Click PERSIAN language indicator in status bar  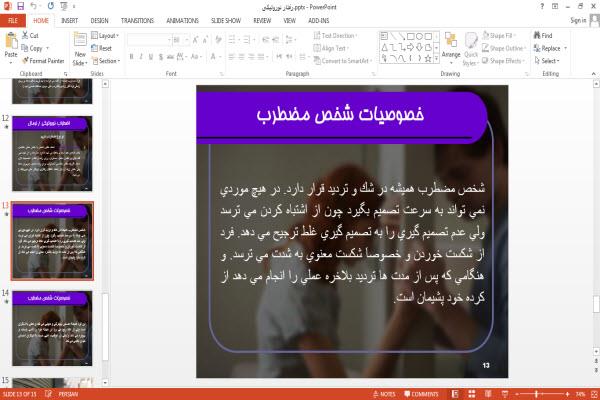68,394
